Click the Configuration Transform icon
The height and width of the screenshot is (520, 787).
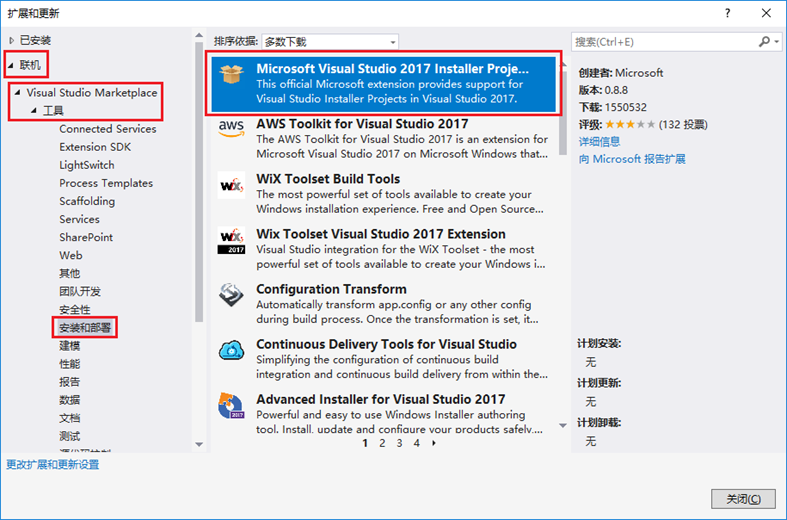click(x=231, y=295)
